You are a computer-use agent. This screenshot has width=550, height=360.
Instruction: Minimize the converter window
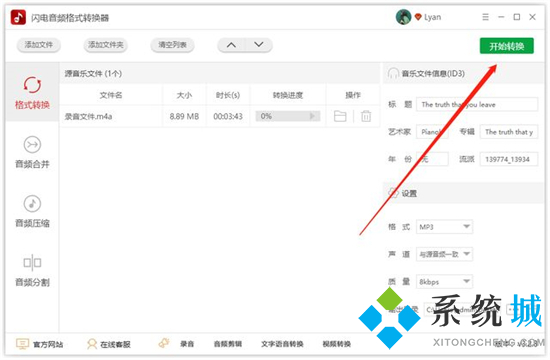coord(501,17)
